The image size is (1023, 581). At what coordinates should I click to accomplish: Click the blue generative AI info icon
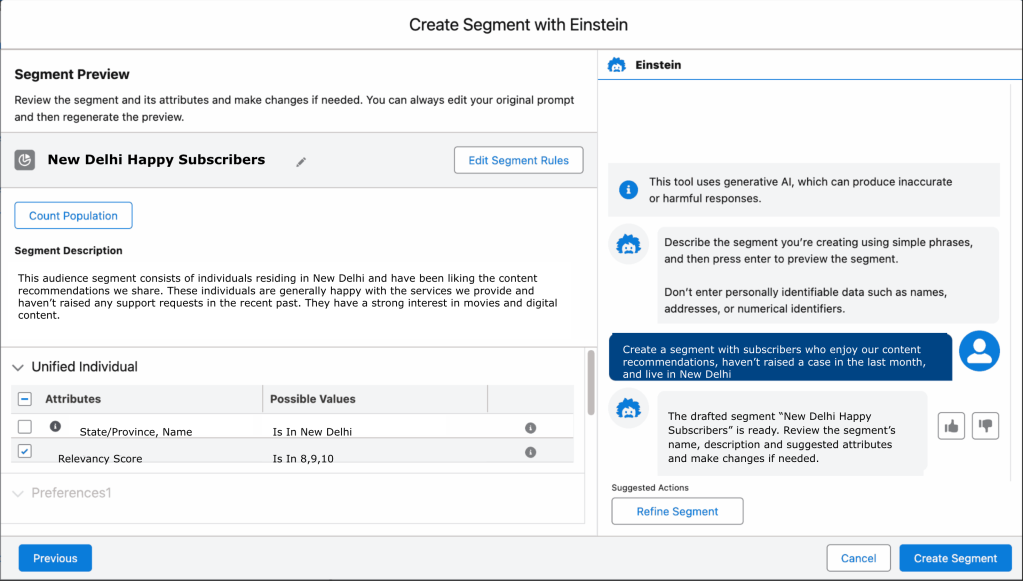pyautogui.click(x=628, y=189)
